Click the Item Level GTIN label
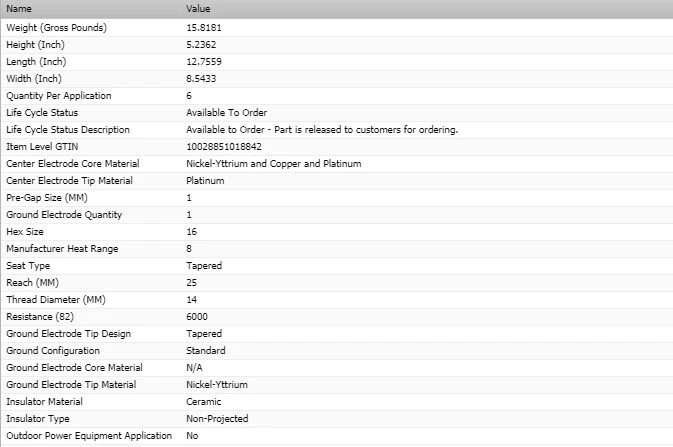This screenshot has height=447, width=673. (42, 147)
